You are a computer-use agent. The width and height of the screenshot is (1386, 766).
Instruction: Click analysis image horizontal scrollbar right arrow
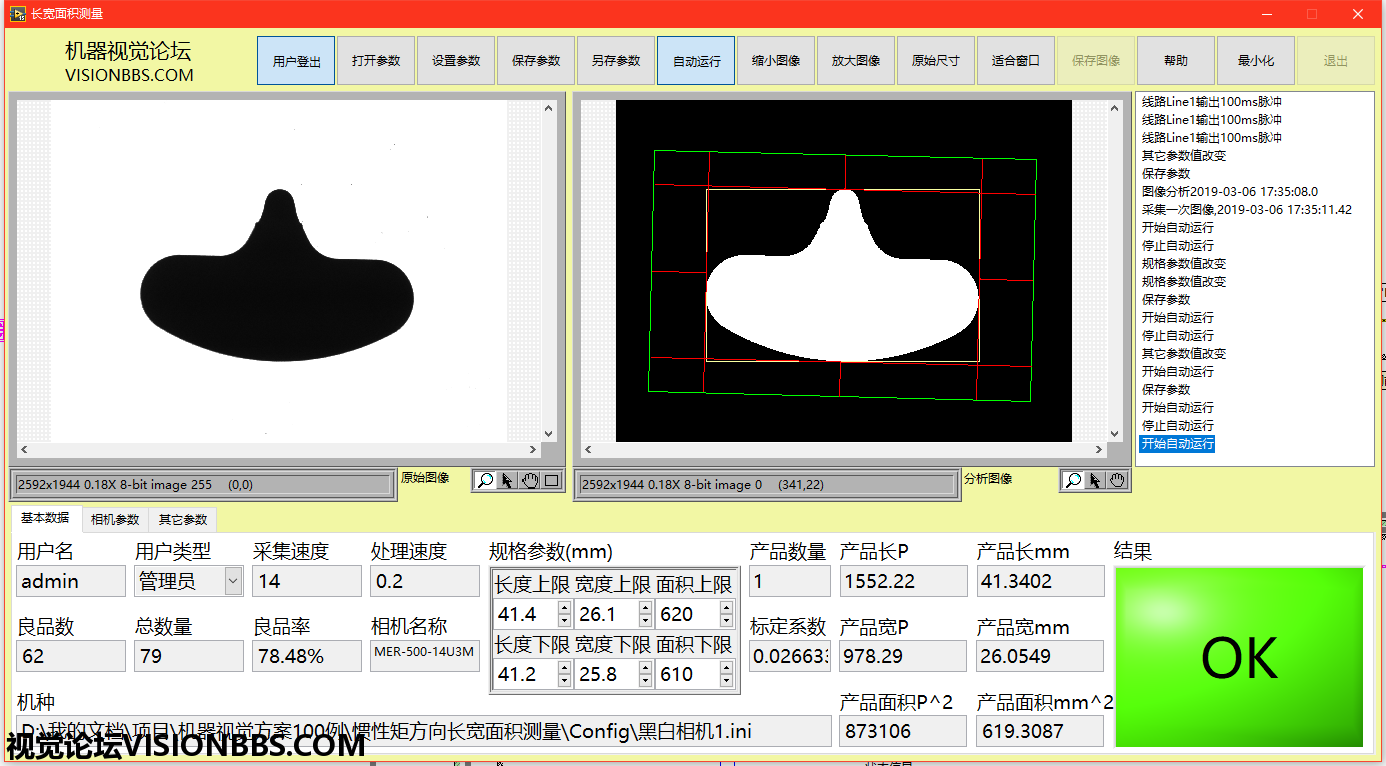(x=1099, y=450)
